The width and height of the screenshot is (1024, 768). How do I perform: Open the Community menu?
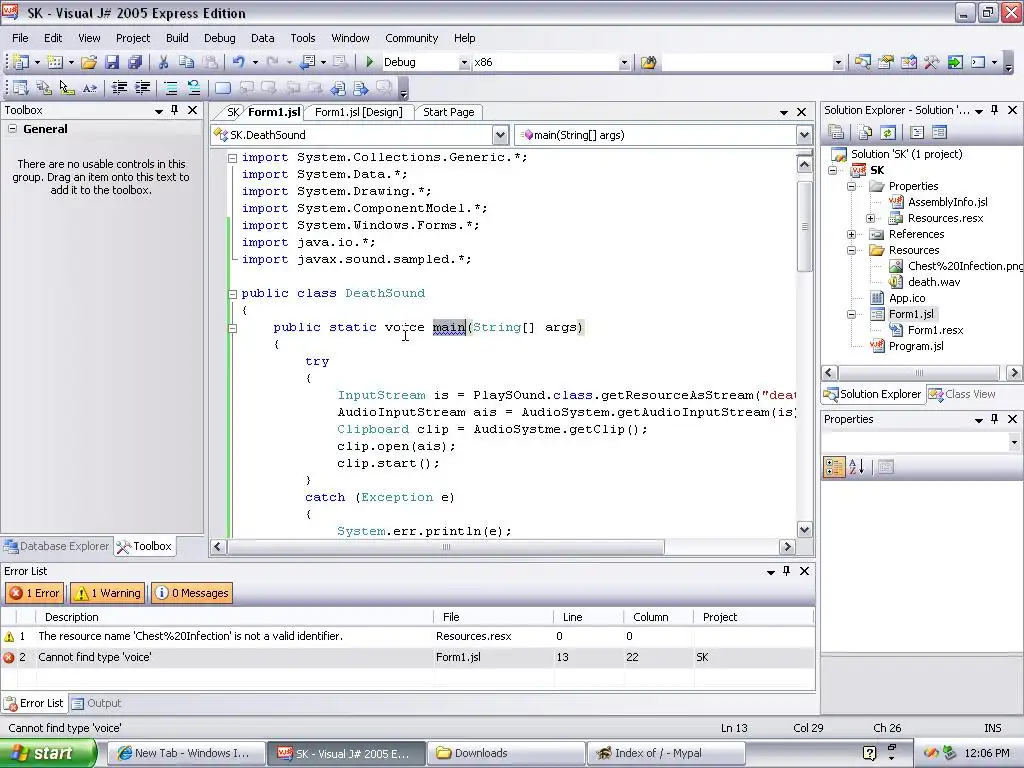[x=411, y=38]
